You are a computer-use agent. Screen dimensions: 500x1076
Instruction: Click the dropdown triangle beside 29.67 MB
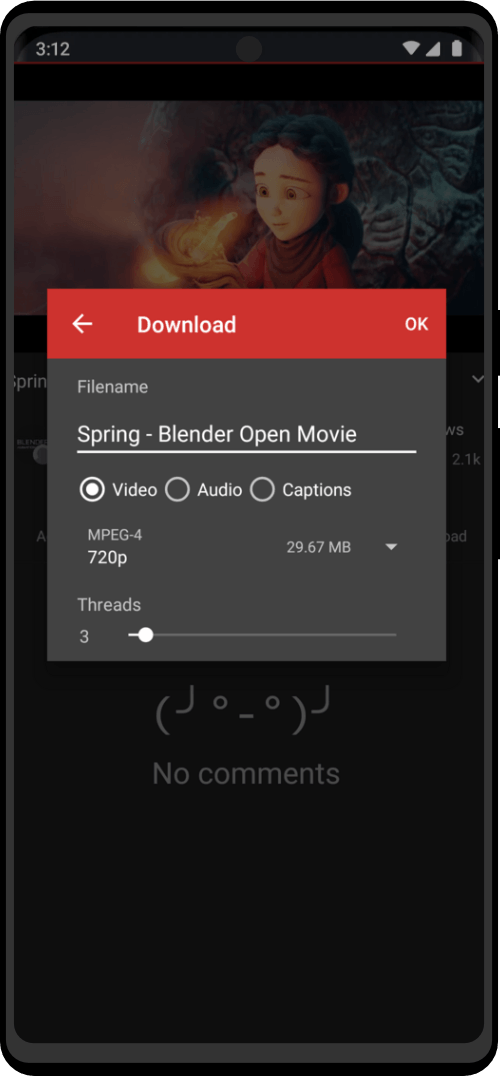tap(391, 547)
